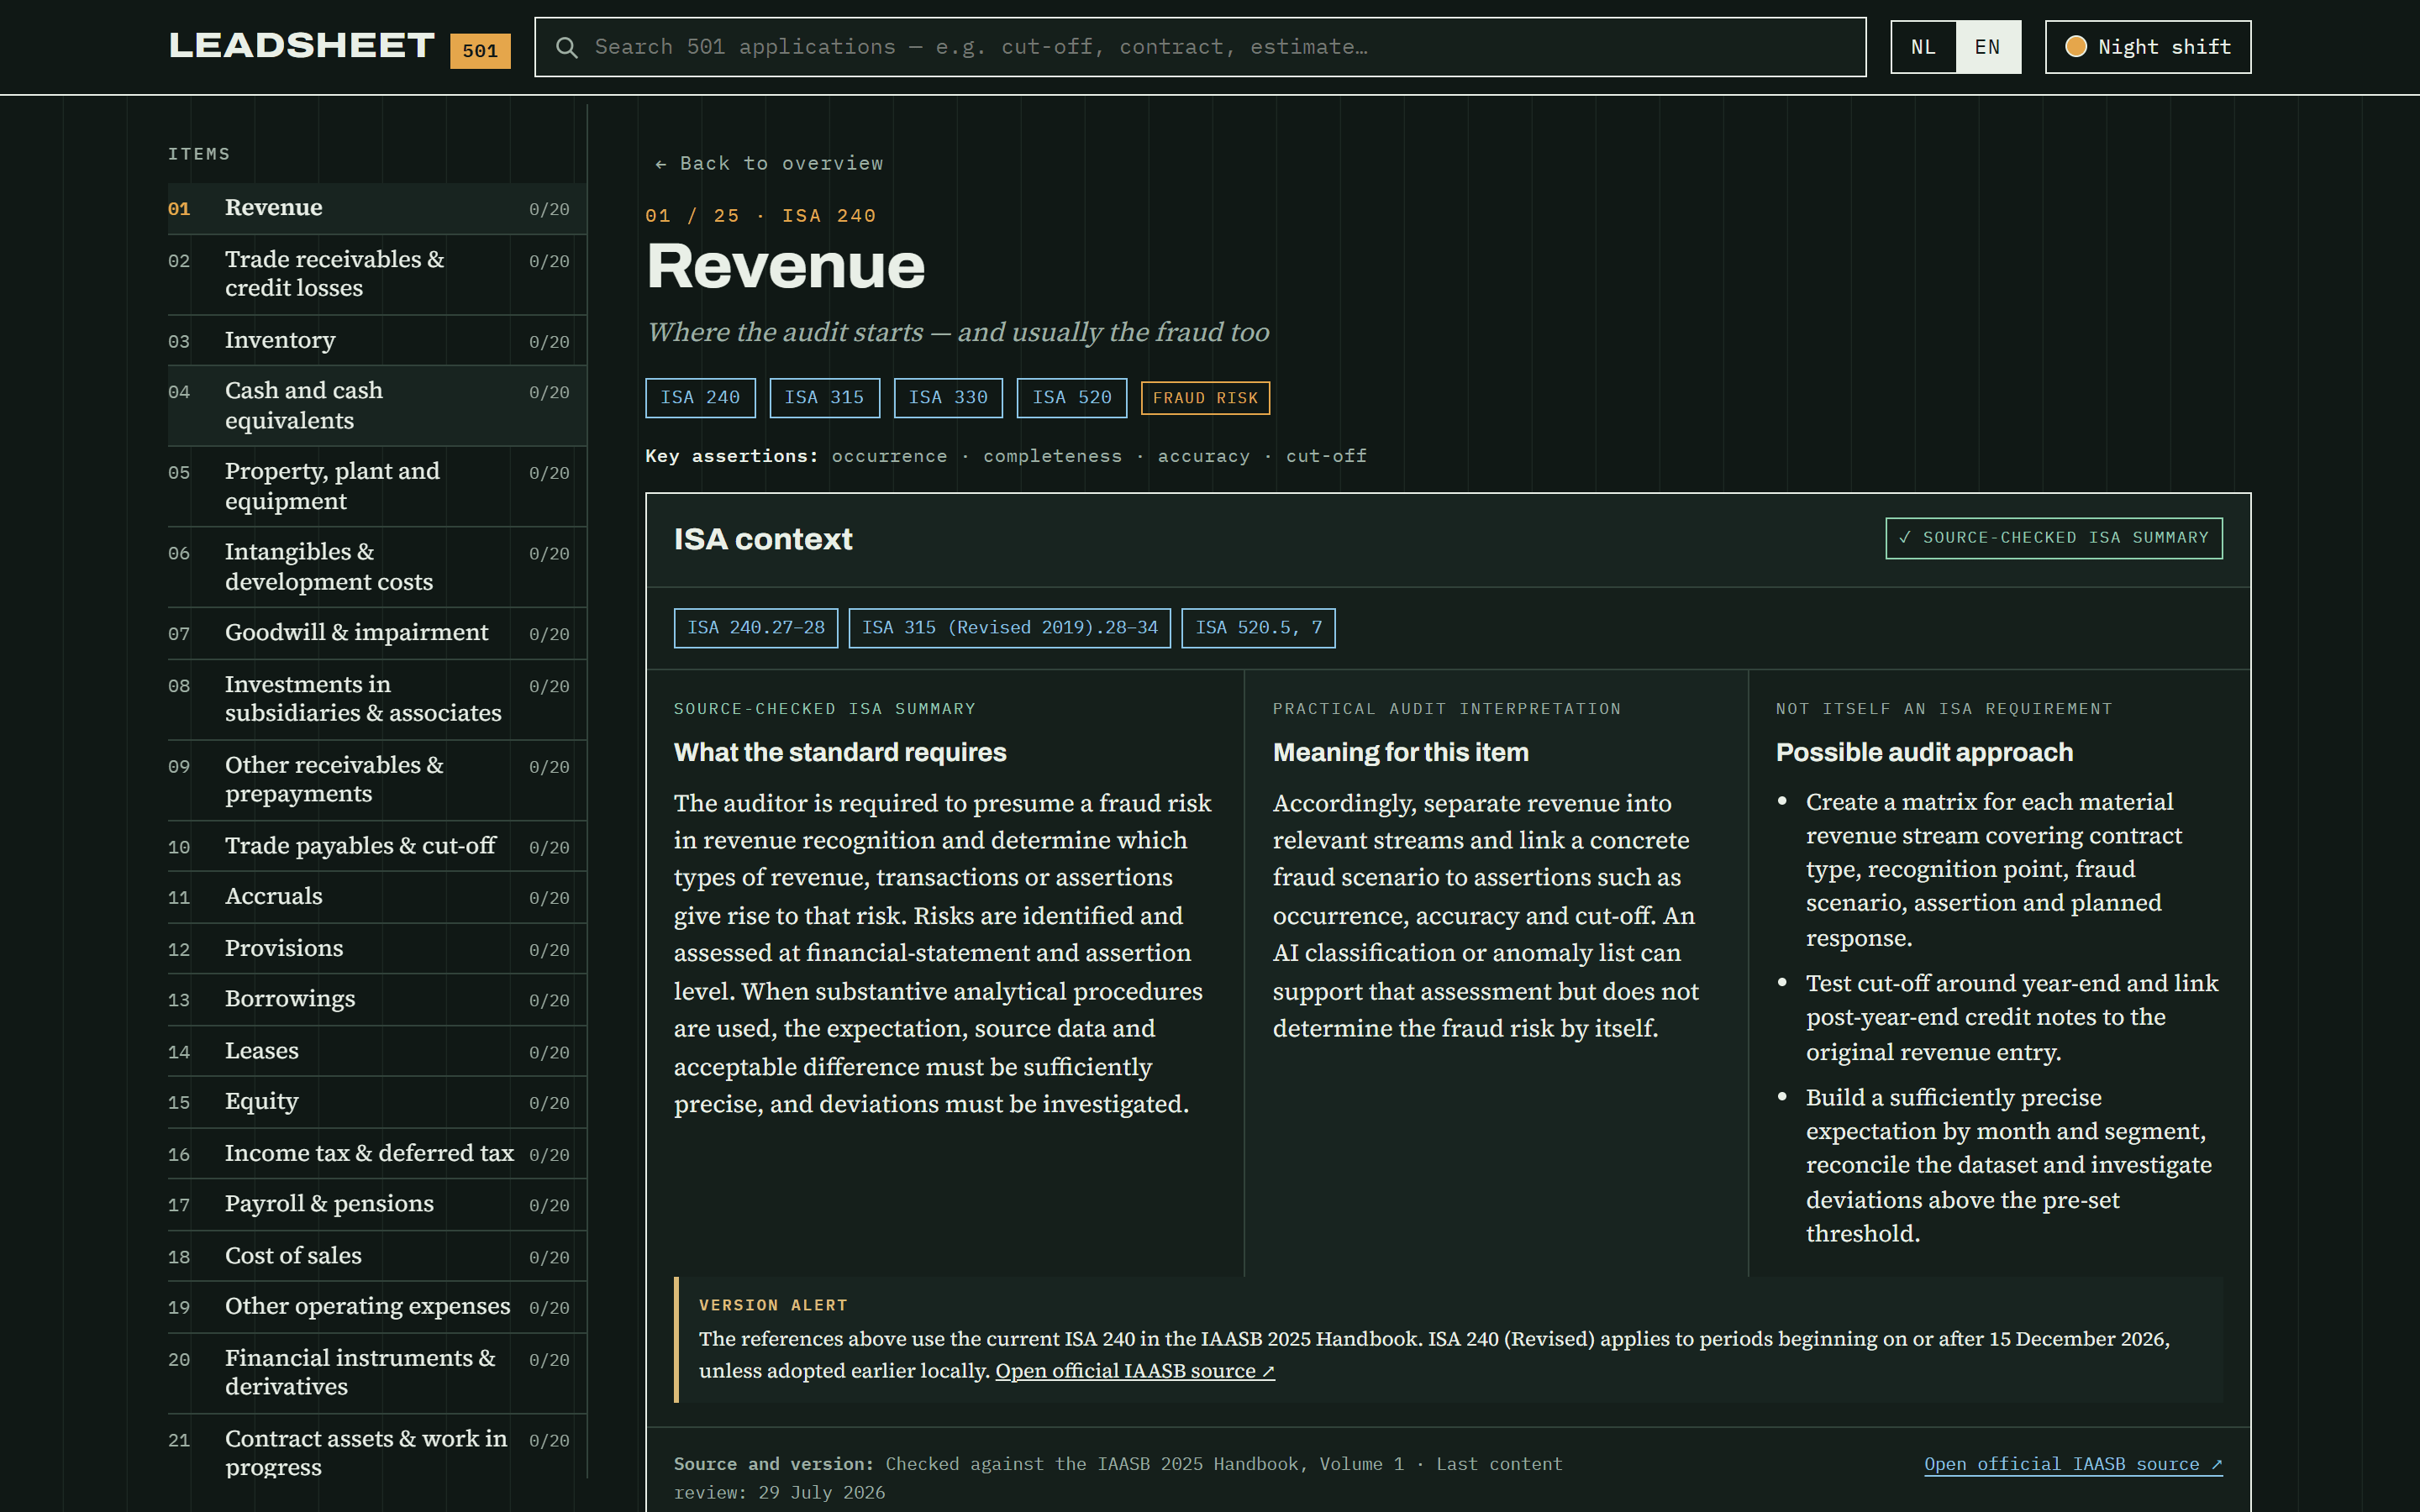The width and height of the screenshot is (2420, 1512).
Task: Click the ISA 315 (Revised 2019).28-34 chip
Action: tap(1010, 628)
